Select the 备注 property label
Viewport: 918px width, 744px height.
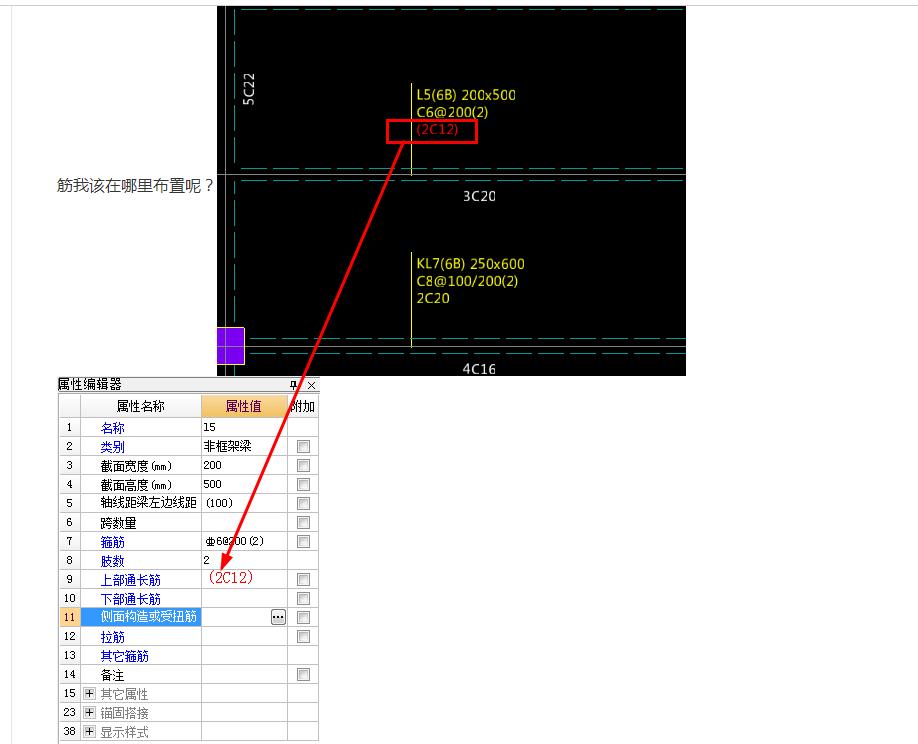coord(112,675)
